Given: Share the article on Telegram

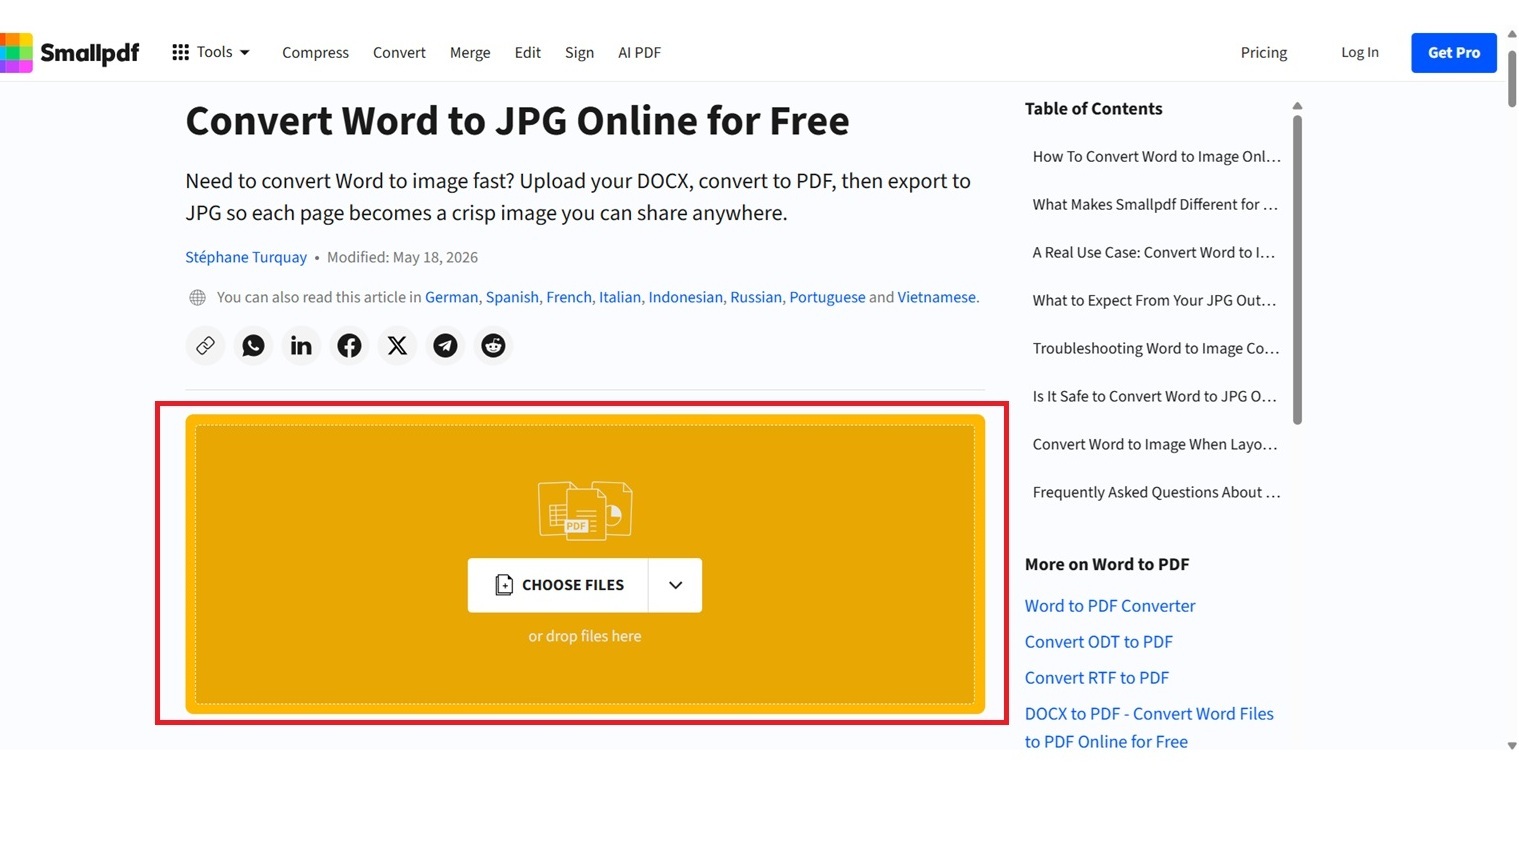Looking at the screenshot, I should [445, 346].
